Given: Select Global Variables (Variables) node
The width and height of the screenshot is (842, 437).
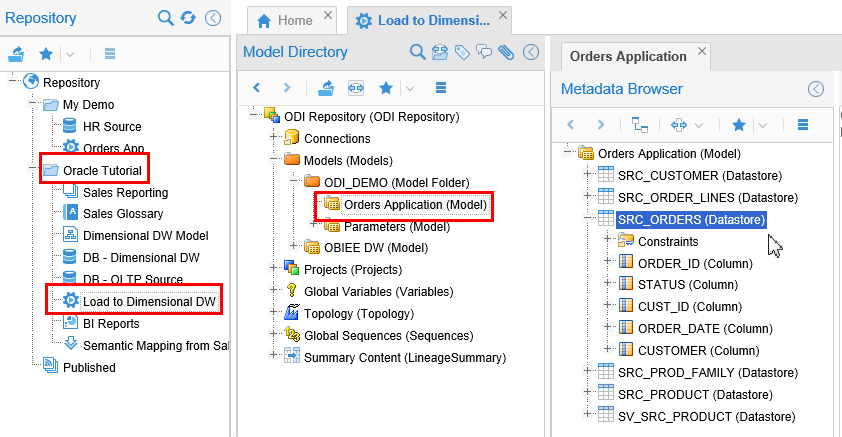Looking at the screenshot, I should (378, 292).
